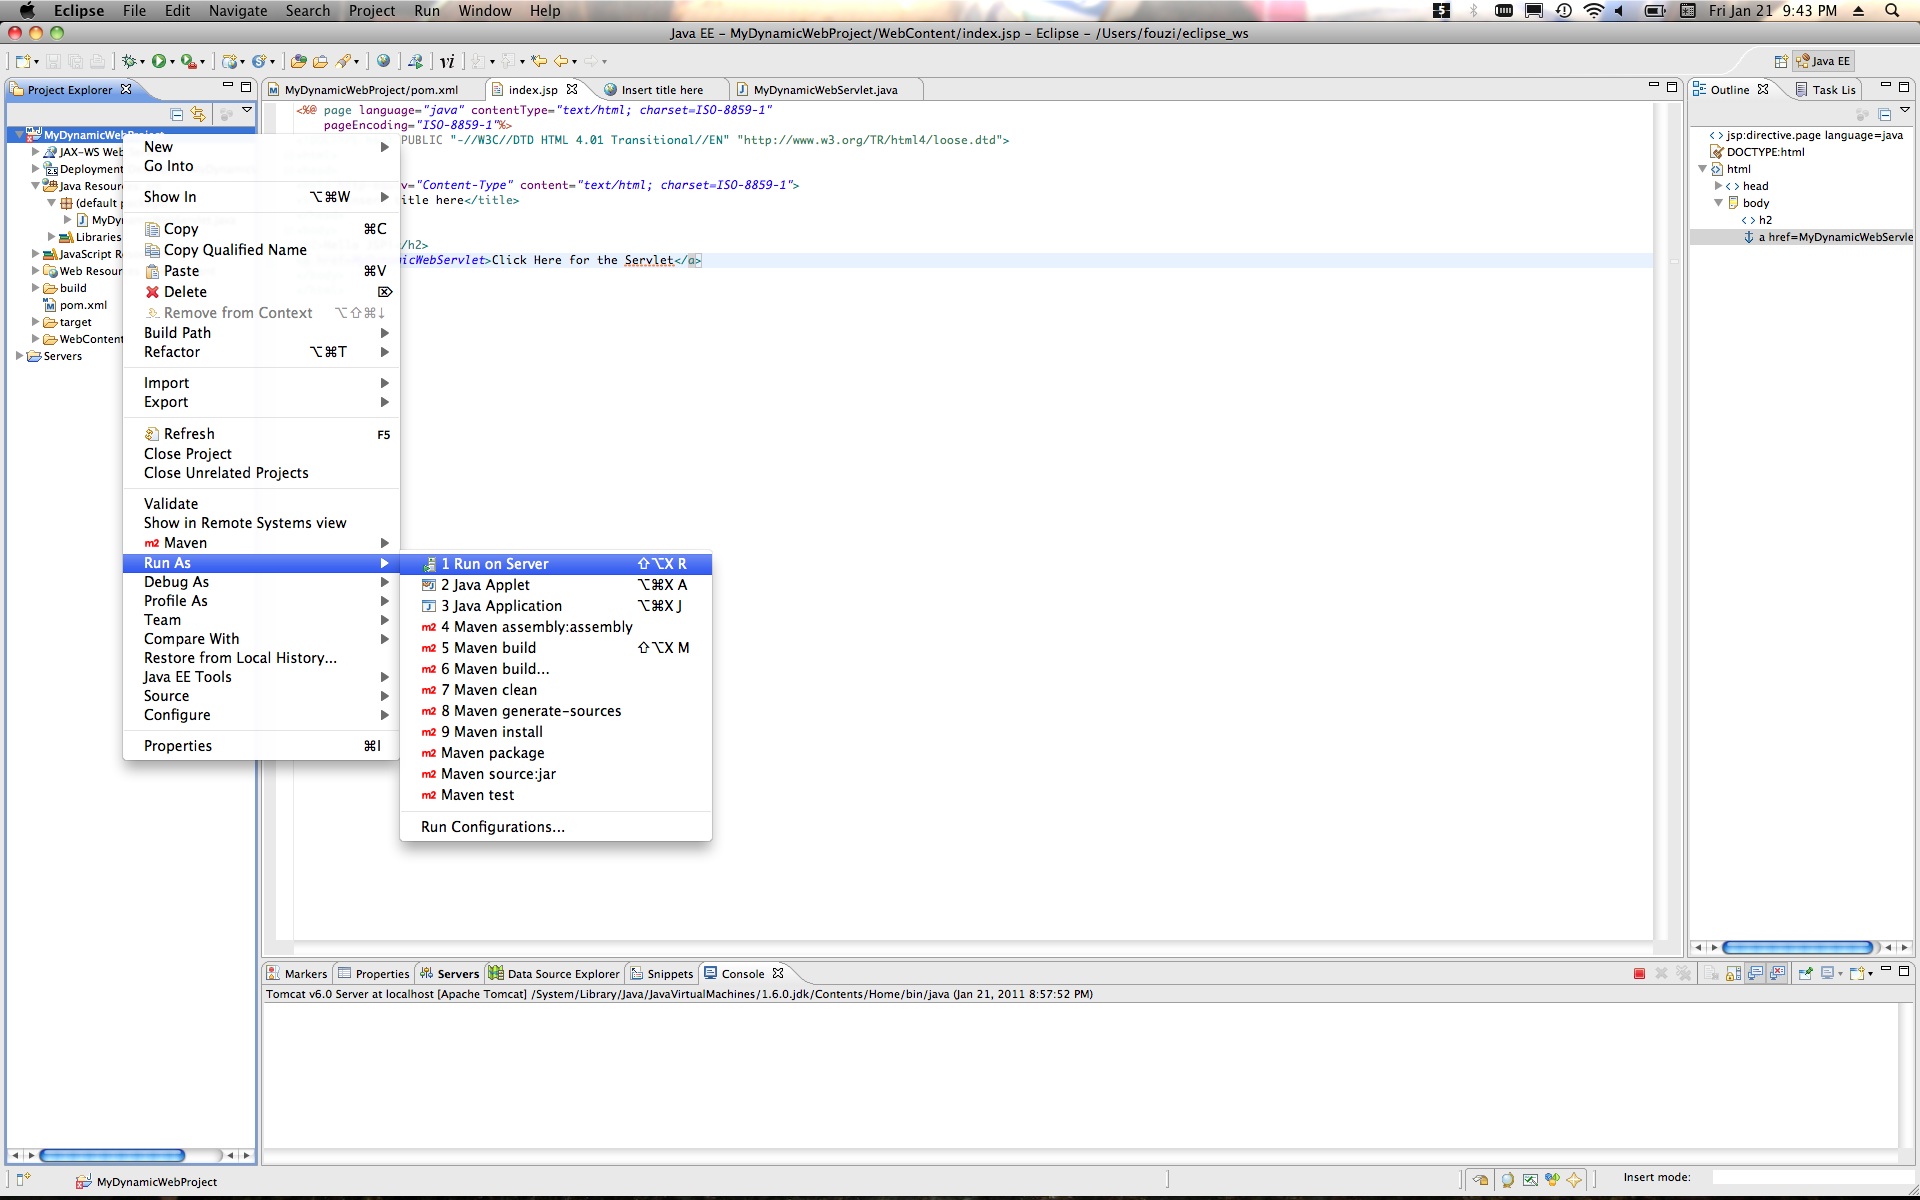The image size is (1920, 1200).
Task: Select the Java EE perspective button
Action: (x=1824, y=61)
